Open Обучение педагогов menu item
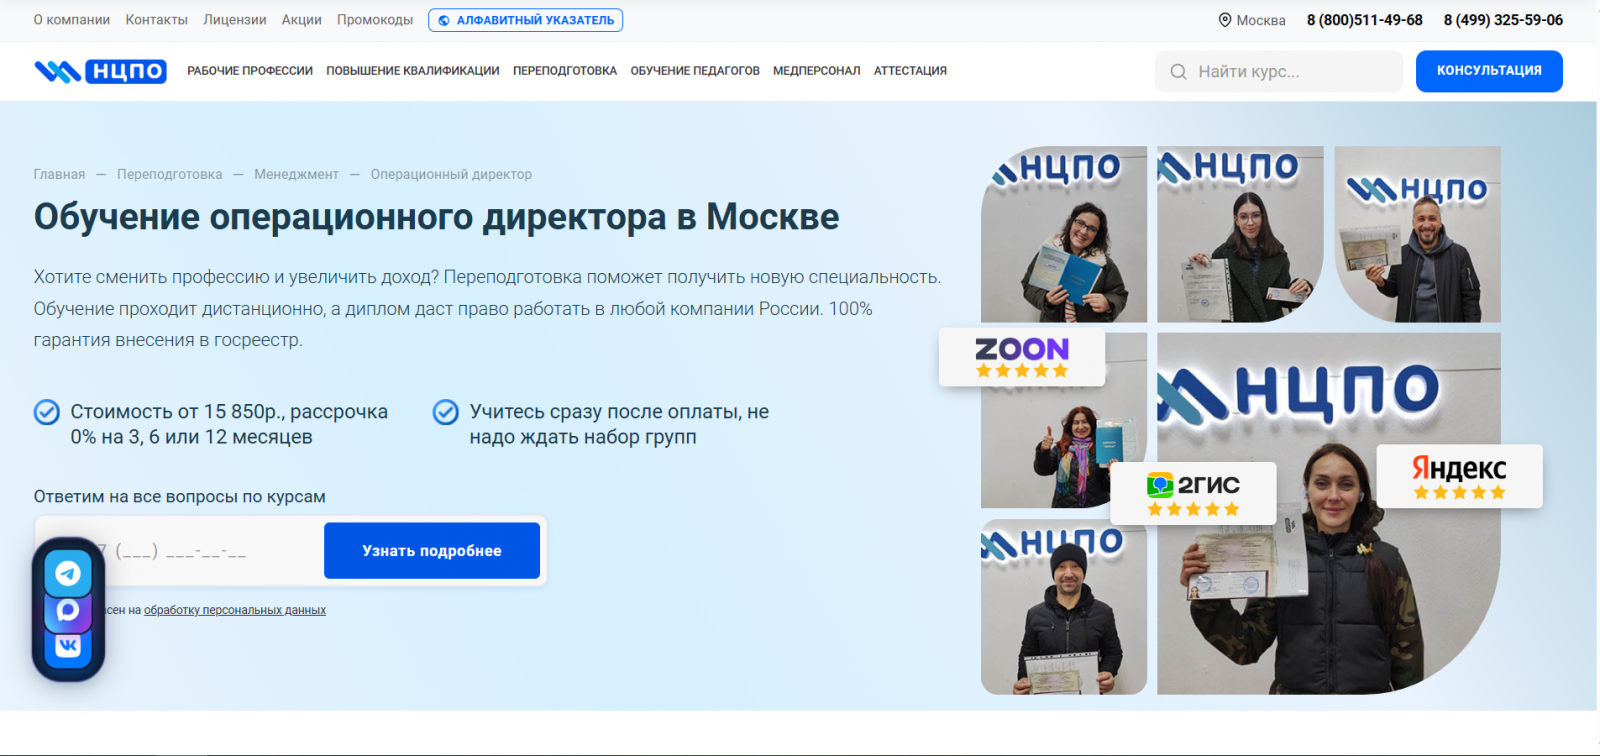 pos(695,71)
